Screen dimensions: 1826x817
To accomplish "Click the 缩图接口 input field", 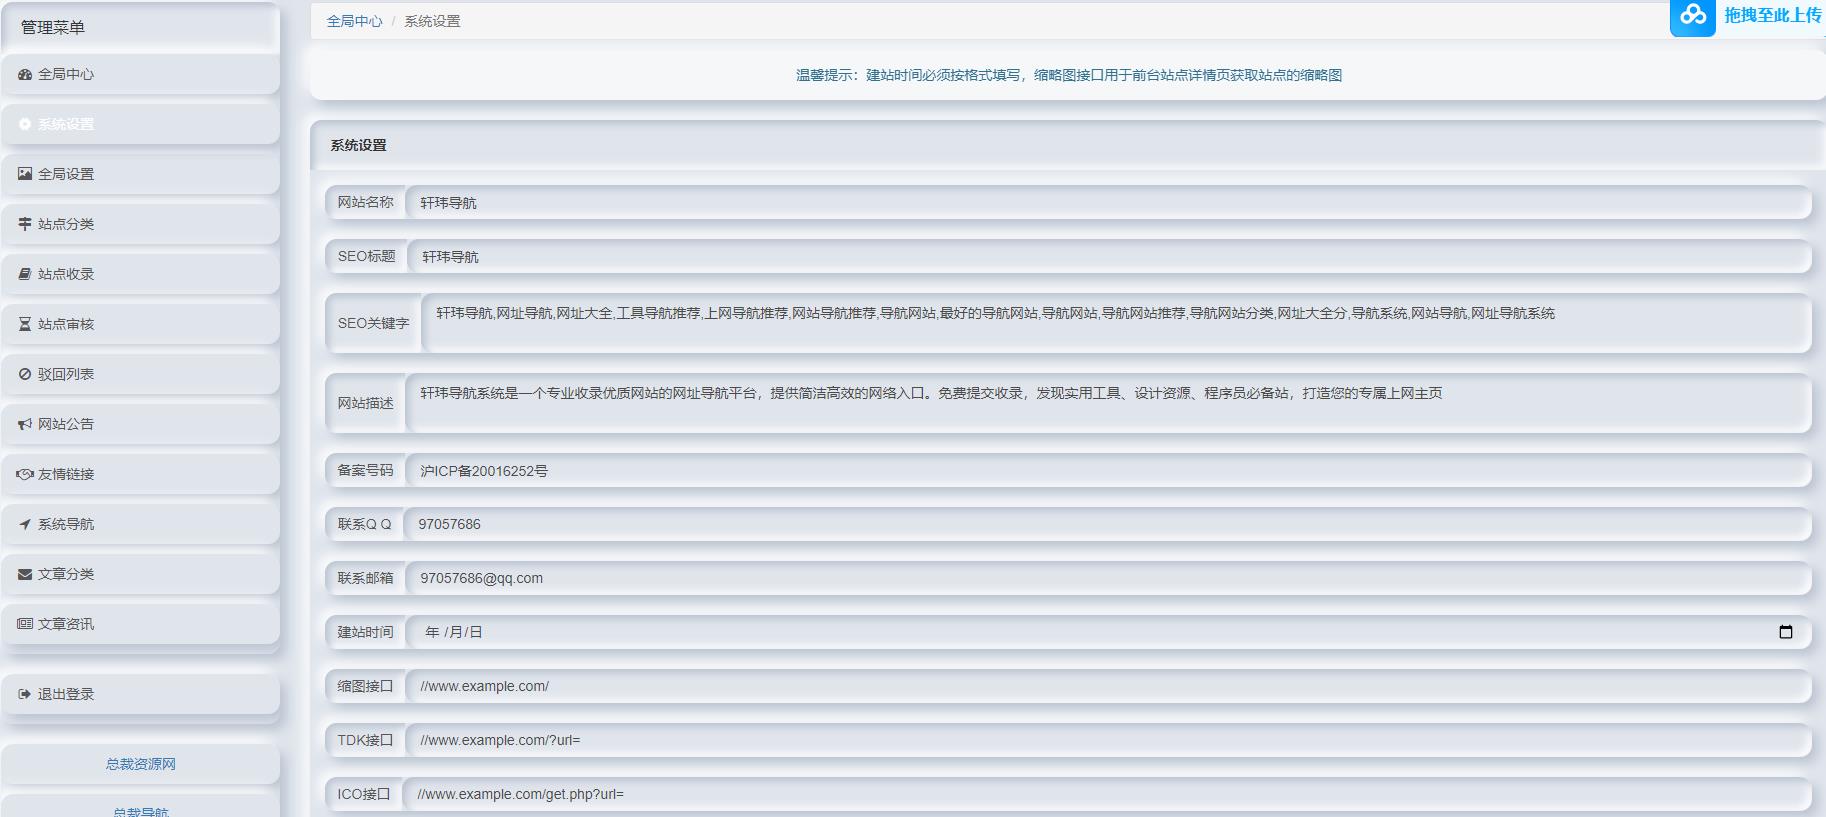I will click(1108, 686).
